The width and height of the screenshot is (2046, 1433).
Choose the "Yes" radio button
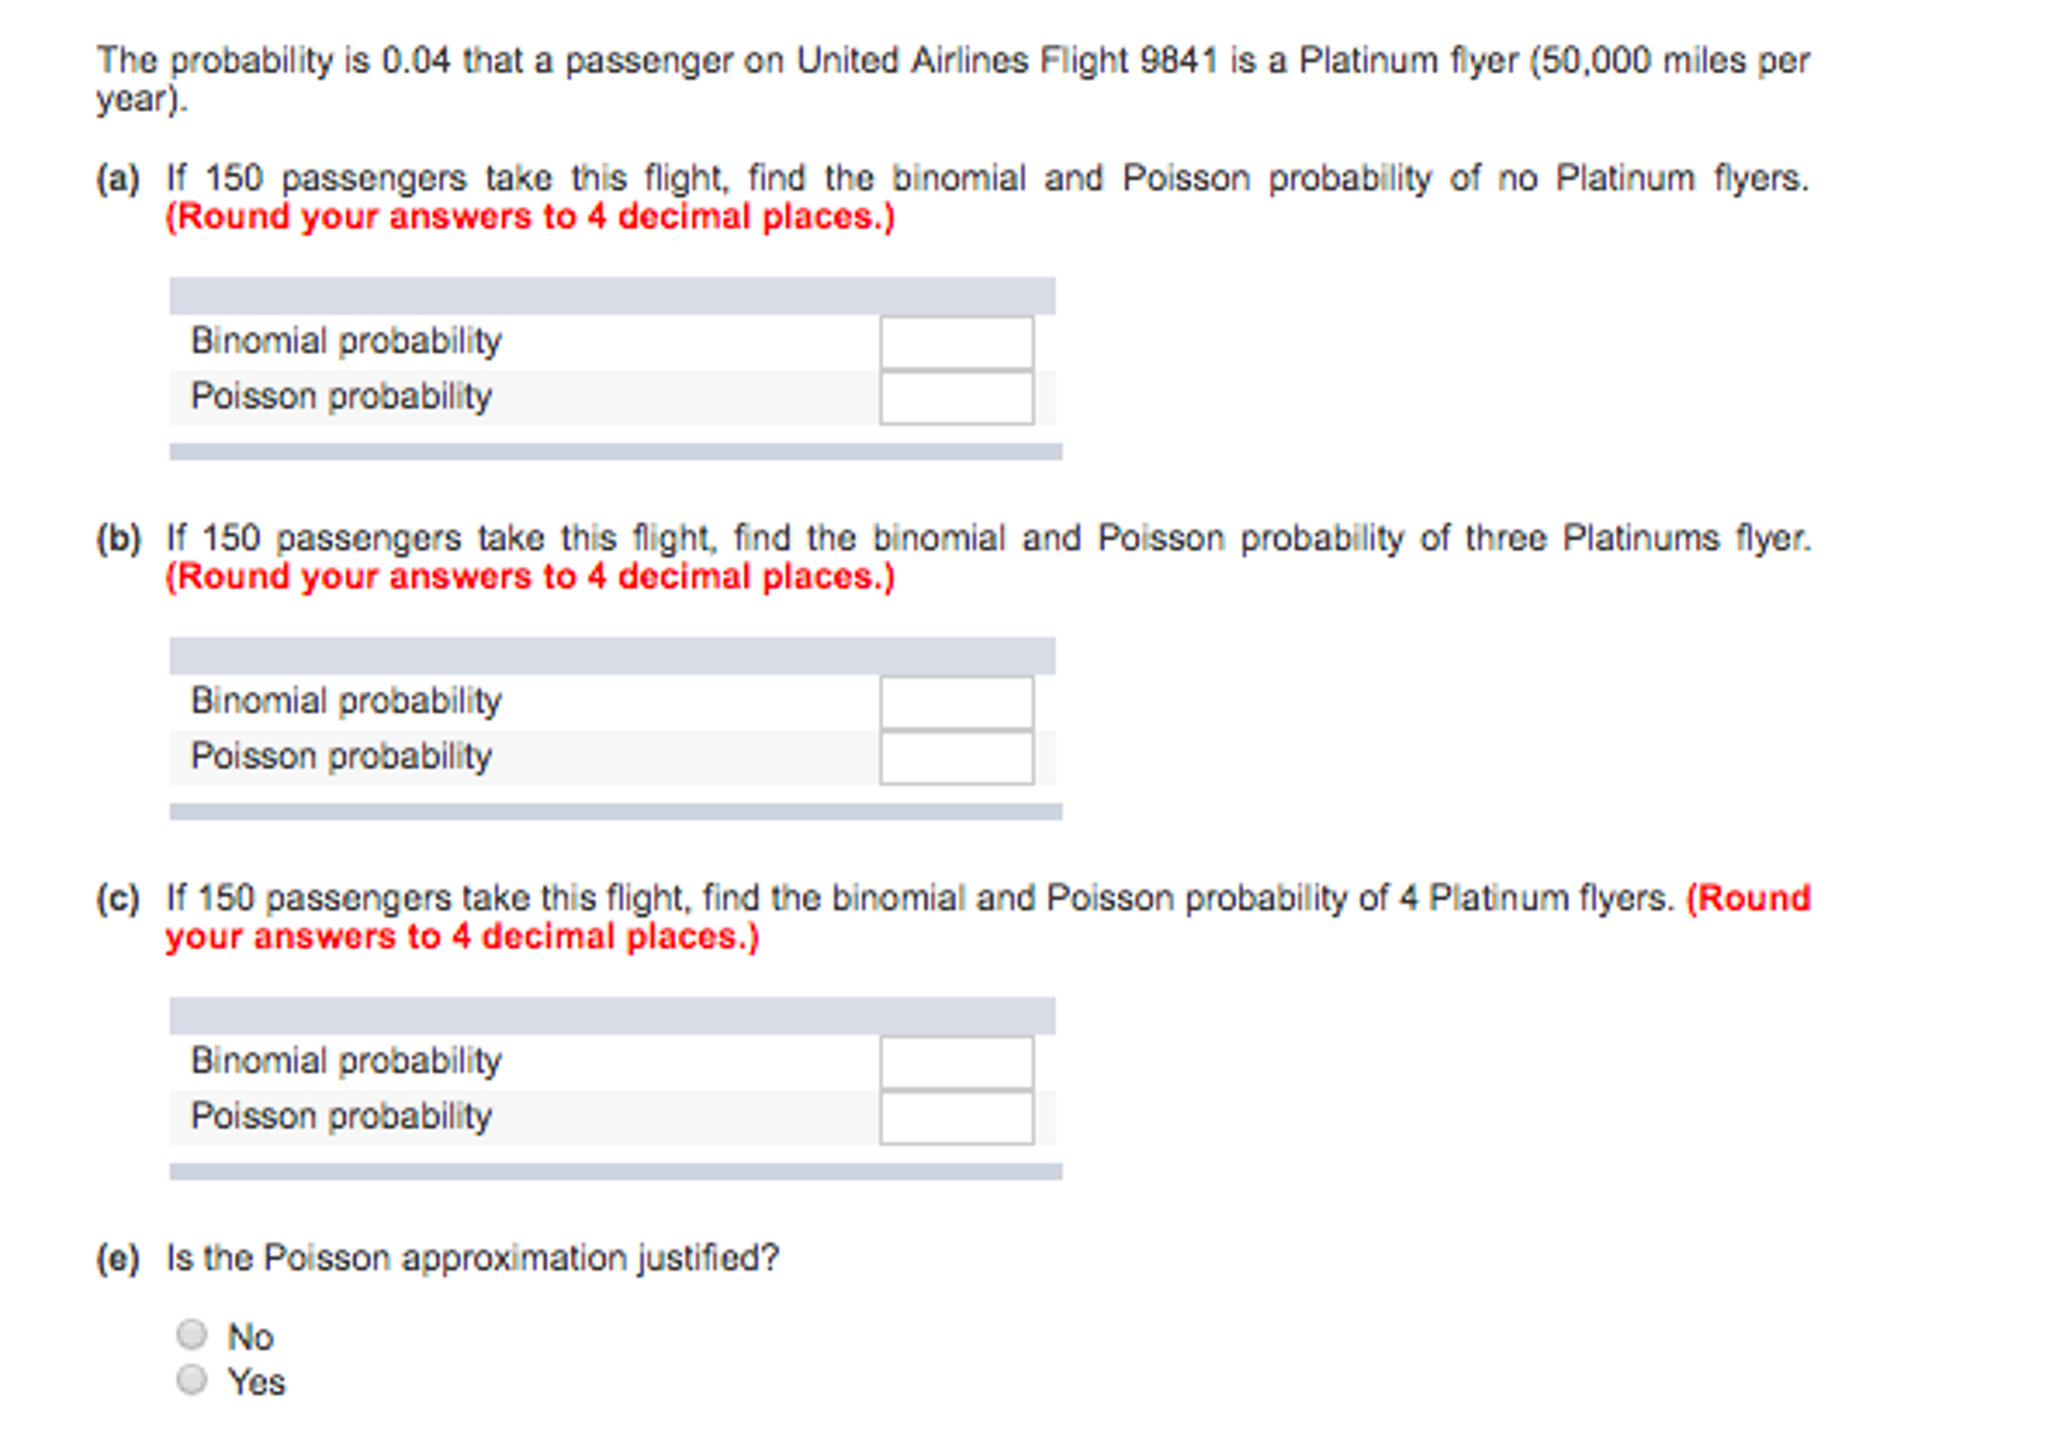(x=192, y=1380)
